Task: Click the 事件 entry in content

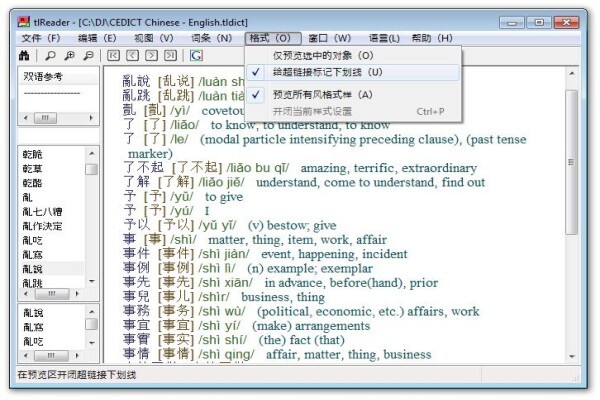Action: (136, 254)
